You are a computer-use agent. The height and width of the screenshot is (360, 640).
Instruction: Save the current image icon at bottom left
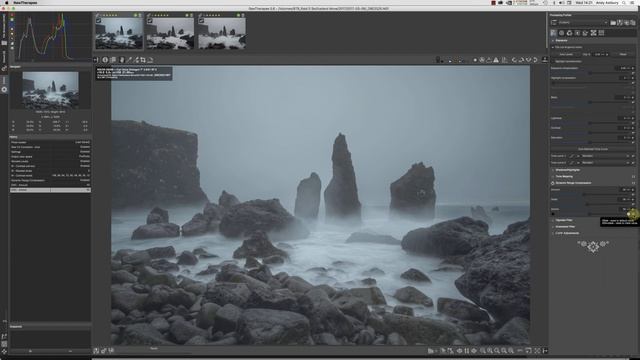pyautogui.click(x=96, y=350)
